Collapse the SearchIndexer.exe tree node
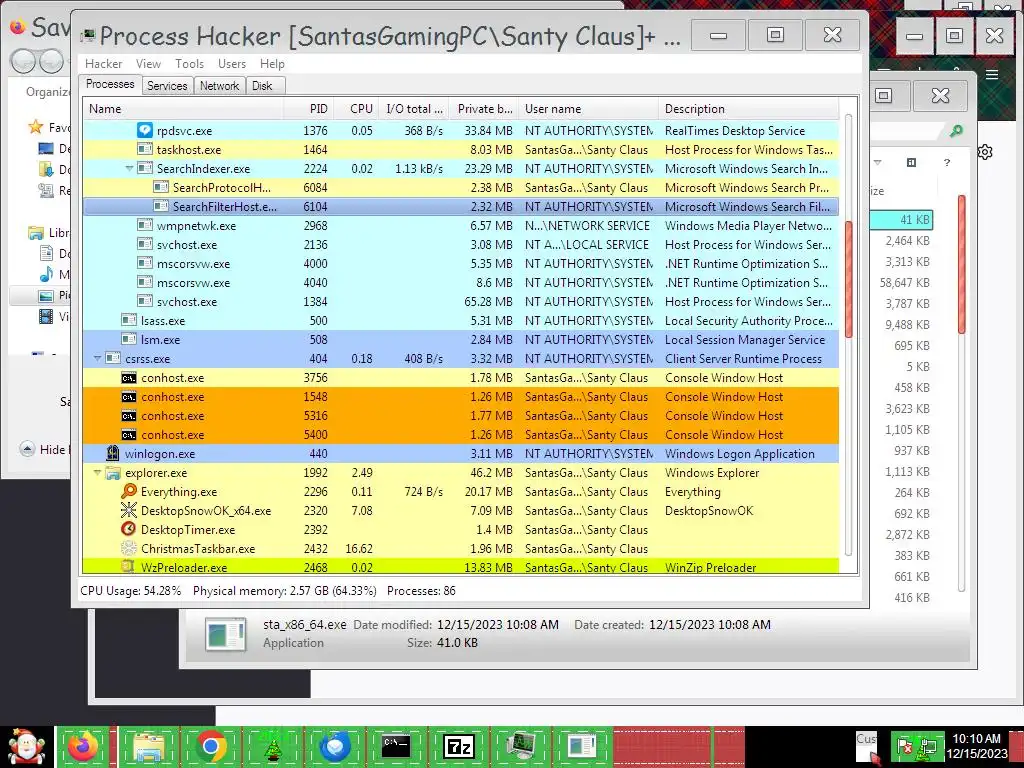The height and width of the screenshot is (768, 1024). pos(129,168)
